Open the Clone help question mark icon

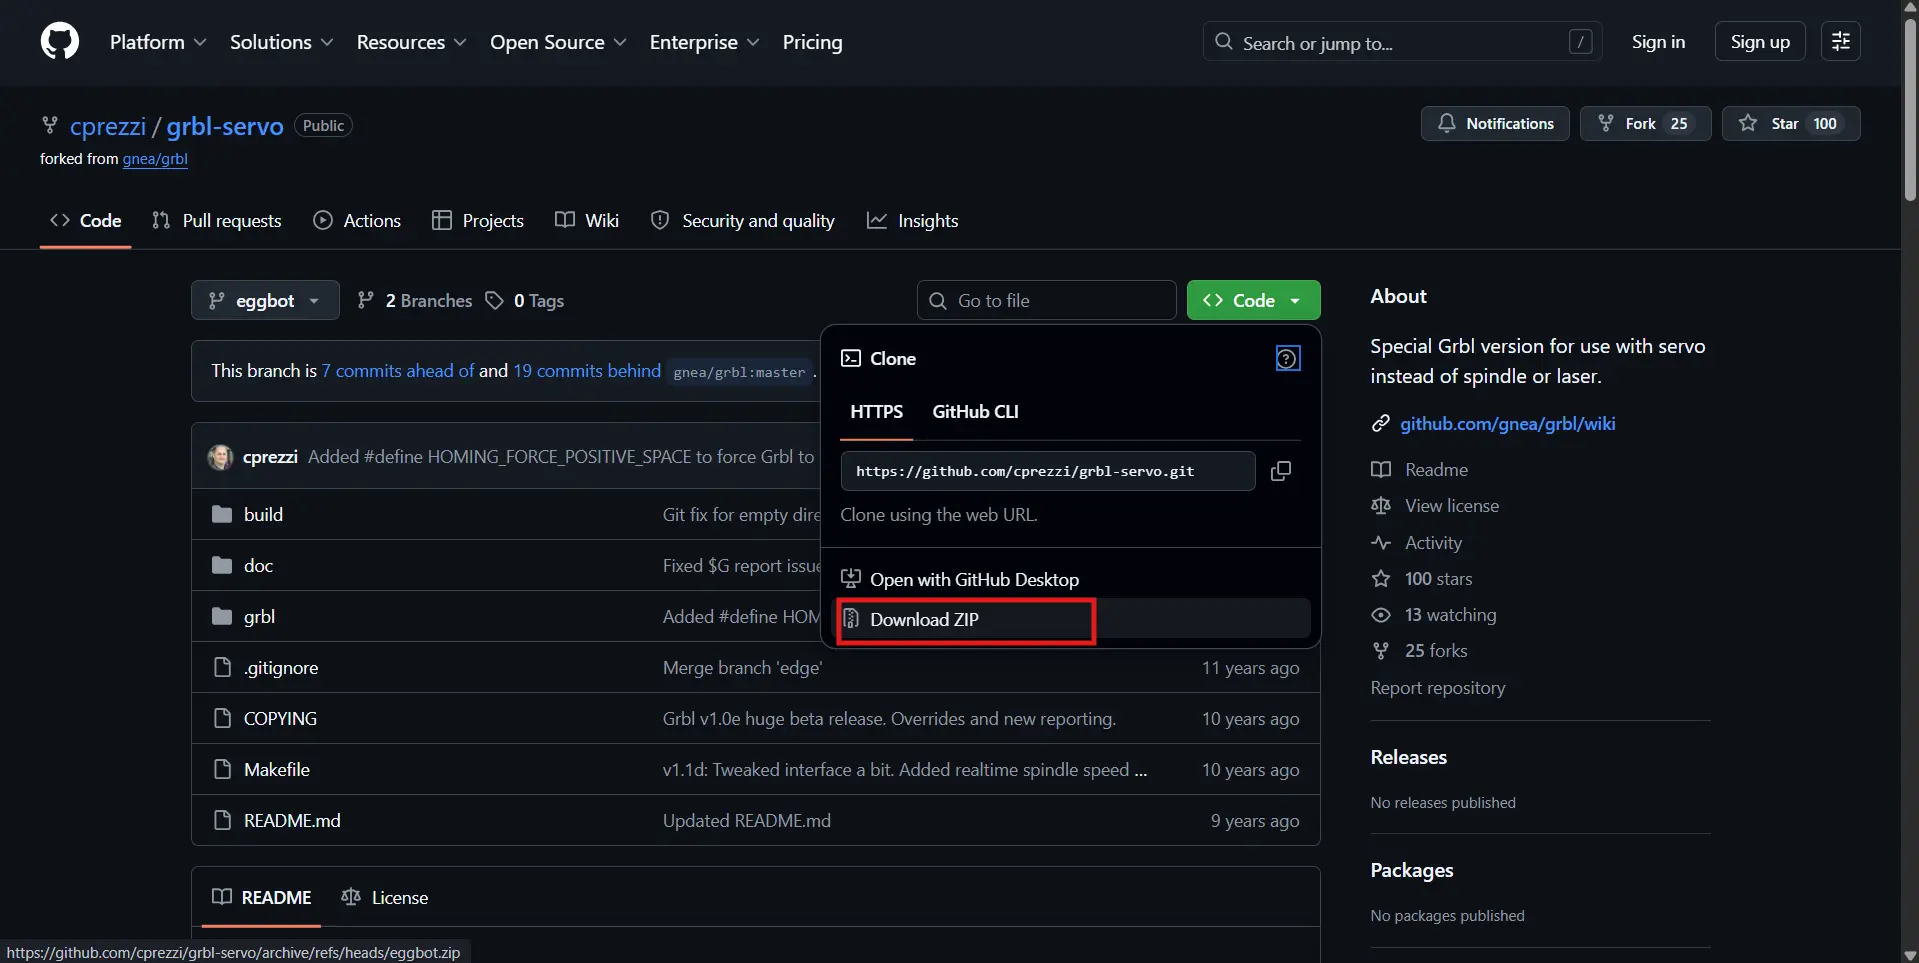[x=1287, y=358]
